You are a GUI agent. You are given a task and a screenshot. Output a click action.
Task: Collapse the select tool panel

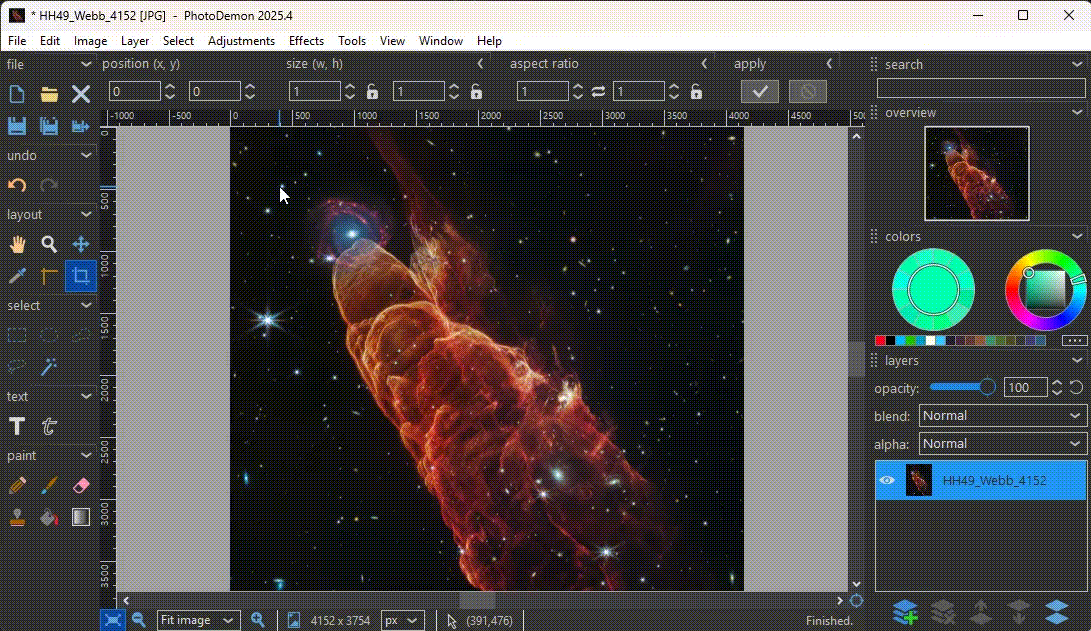pos(86,305)
